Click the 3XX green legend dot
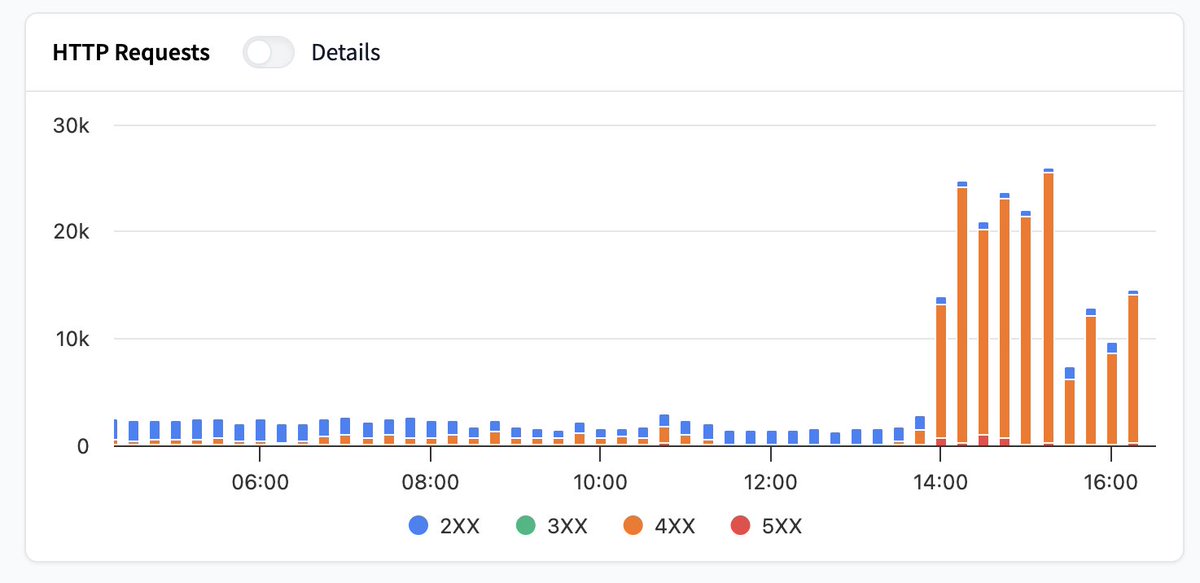 [x=526, y=525]
